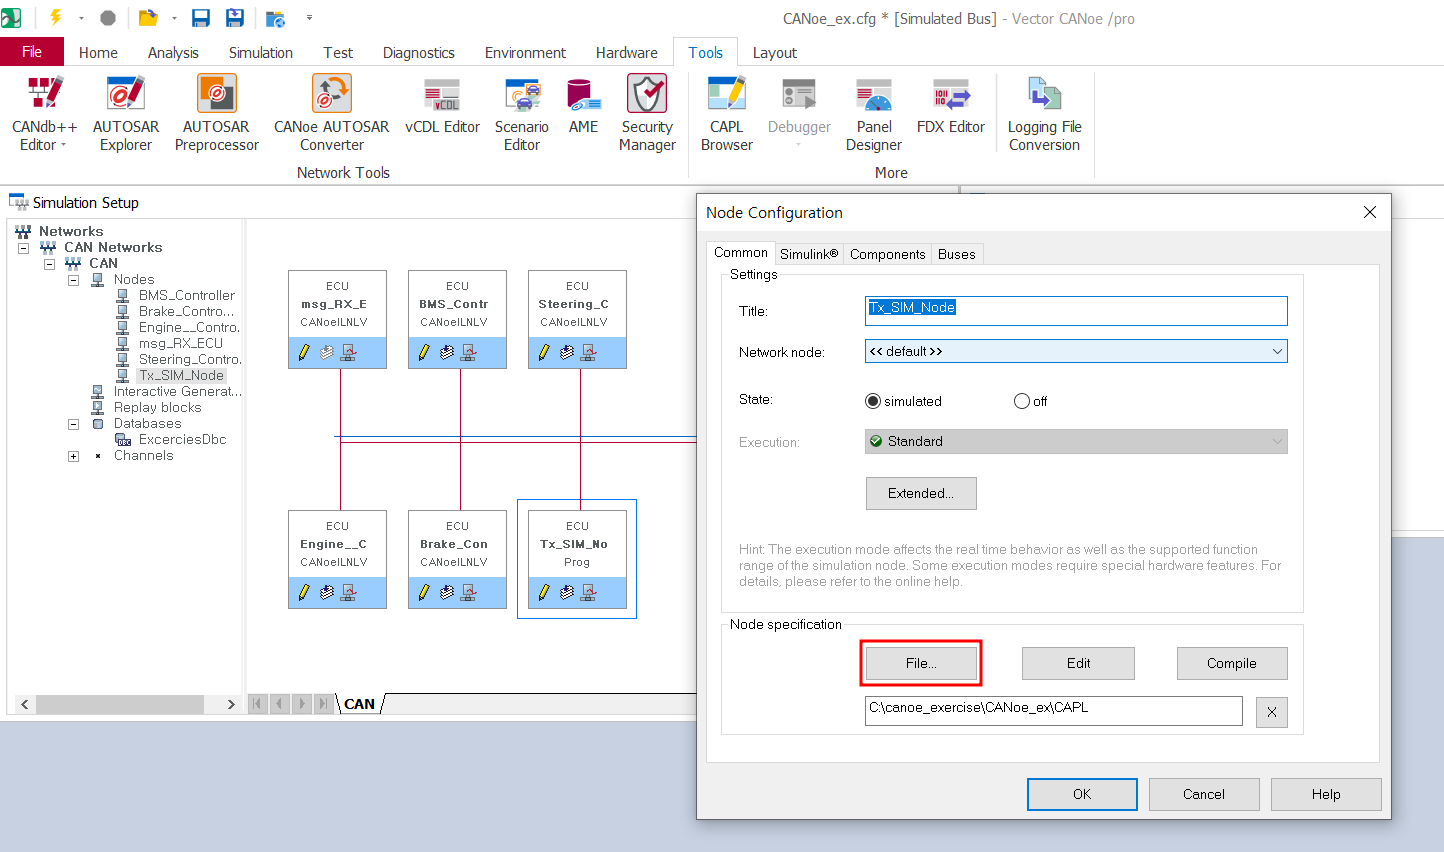Click the tree horizontal scrollbar right arrow
The height and width of the screenshot is (852, 1444).
point(231,704)
